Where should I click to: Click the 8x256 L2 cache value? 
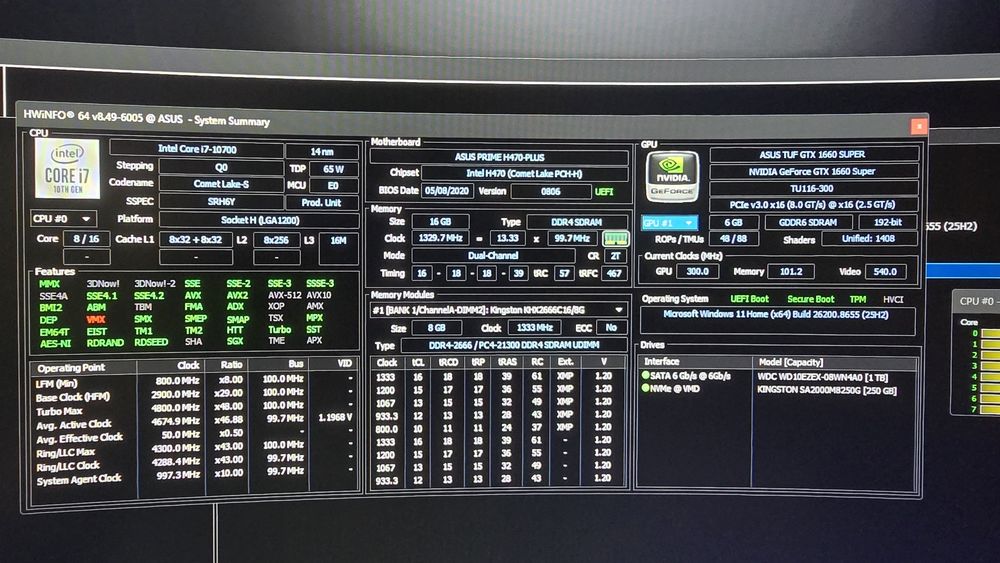276,240
